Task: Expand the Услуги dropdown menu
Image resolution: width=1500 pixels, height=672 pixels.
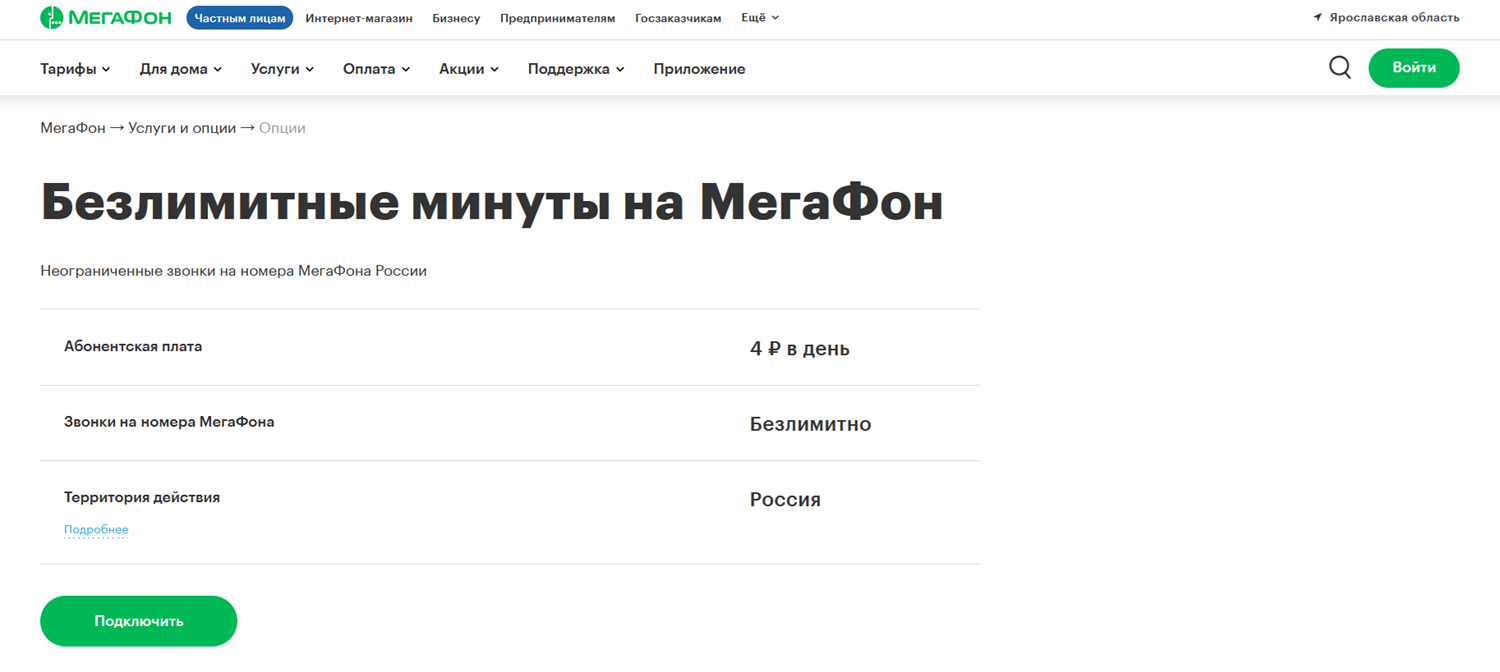Action: click(x=283, y=69)
